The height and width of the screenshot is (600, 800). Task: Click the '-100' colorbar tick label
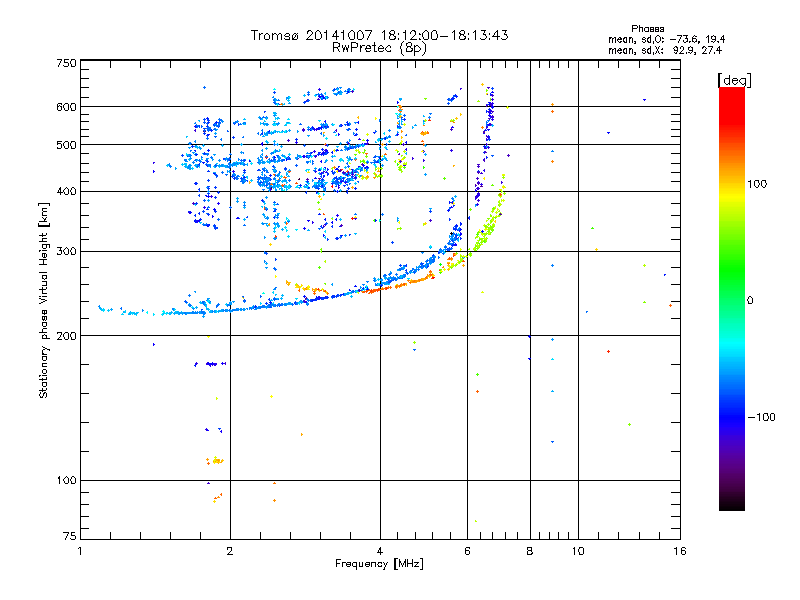pyautogui.click(x=761, y=417)
